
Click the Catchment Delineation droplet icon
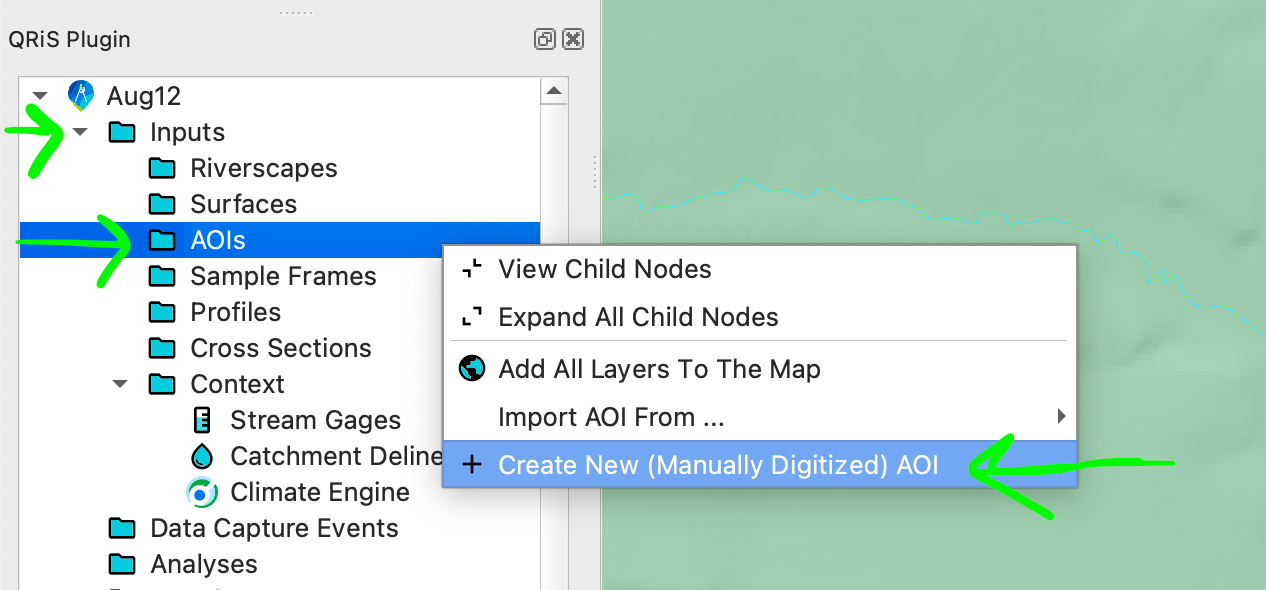202,456
